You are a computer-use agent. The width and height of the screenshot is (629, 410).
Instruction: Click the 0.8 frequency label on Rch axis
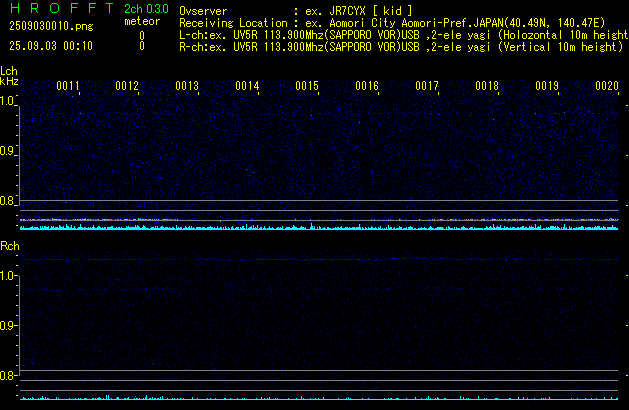click(7, 375)
